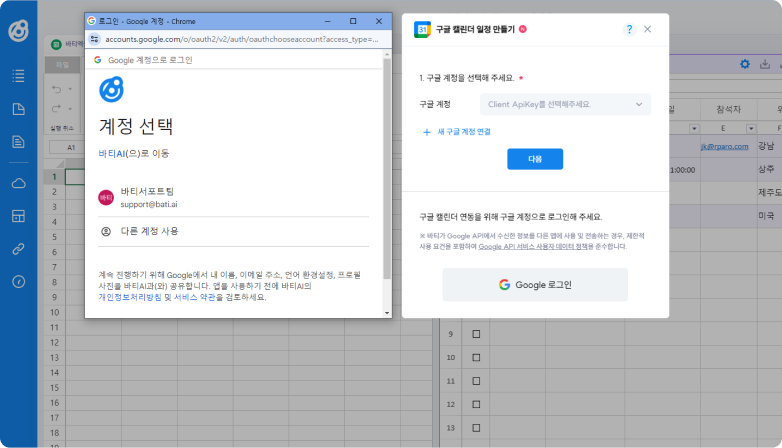
Task: Click the blue settings gear icon
Action: (745, 64)
